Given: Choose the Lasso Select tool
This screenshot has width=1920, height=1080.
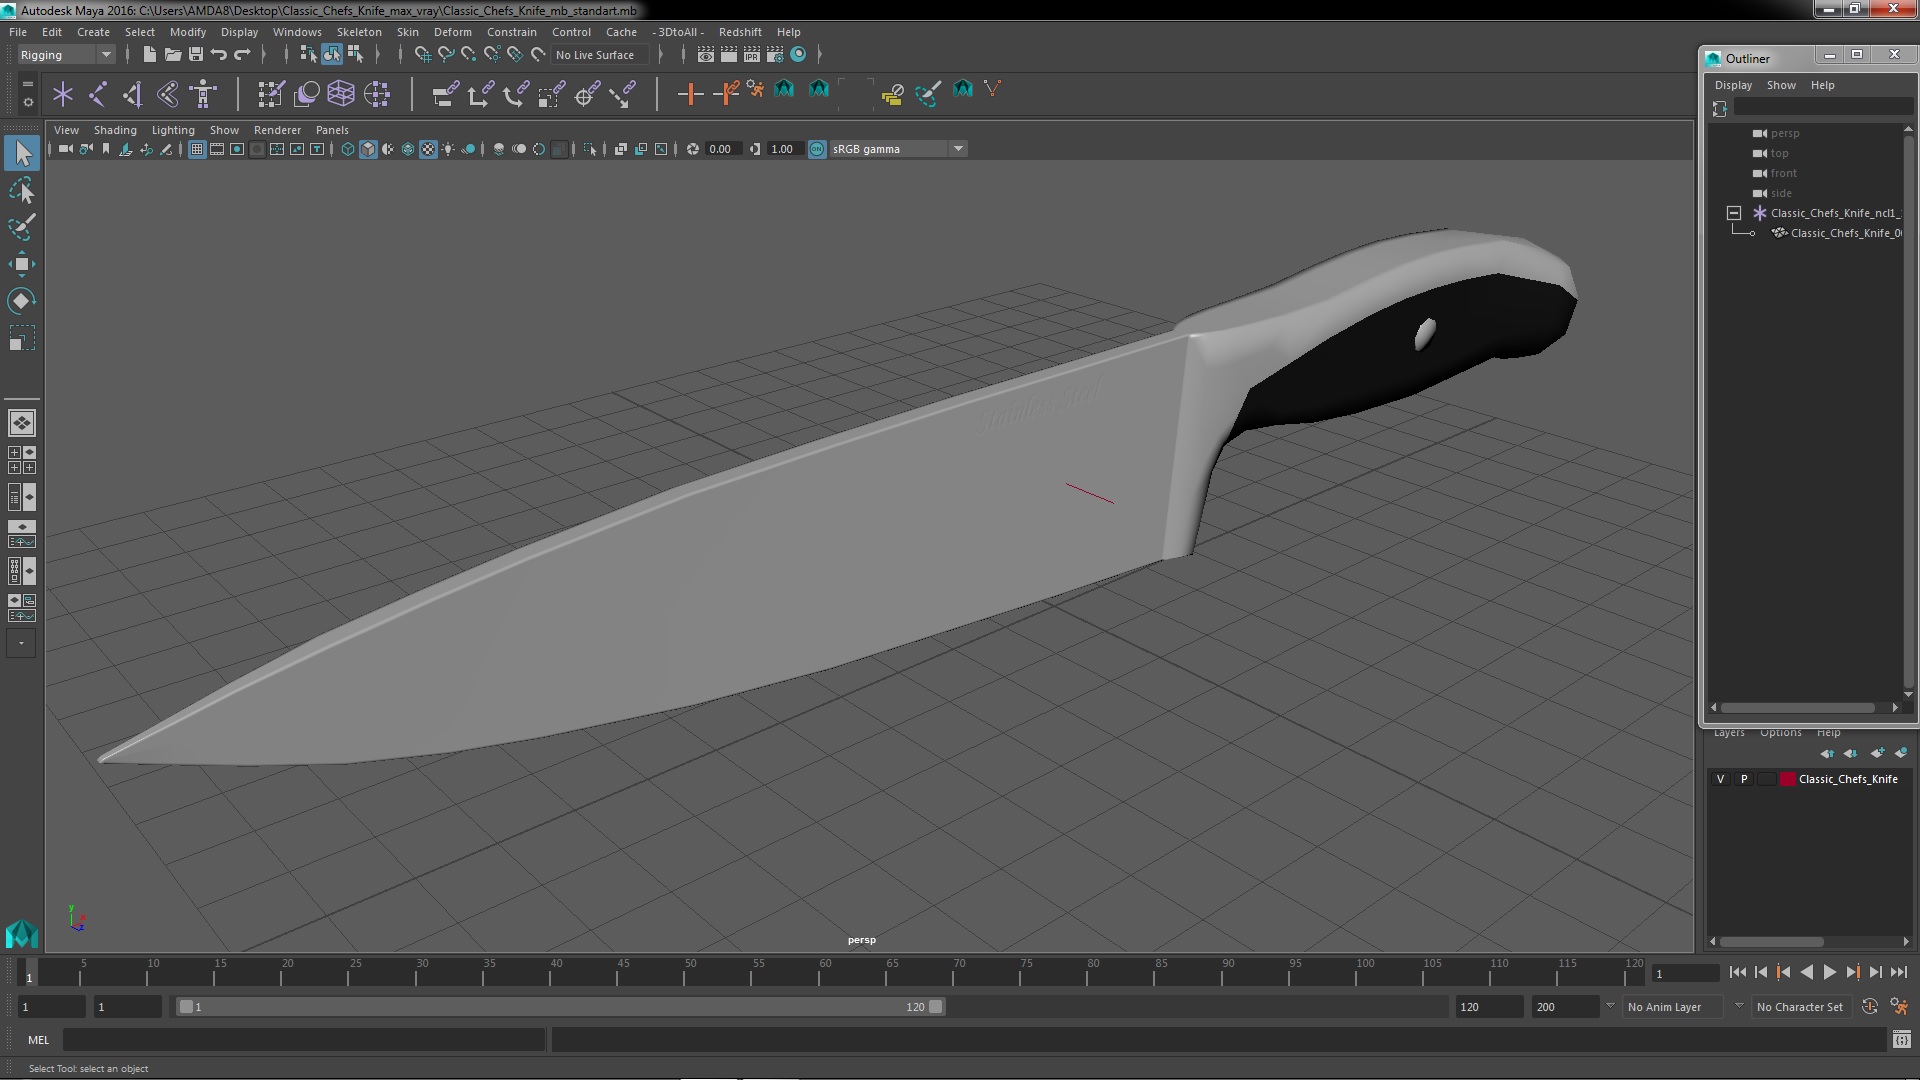Looking at the screenshot, I should point(21,190).
